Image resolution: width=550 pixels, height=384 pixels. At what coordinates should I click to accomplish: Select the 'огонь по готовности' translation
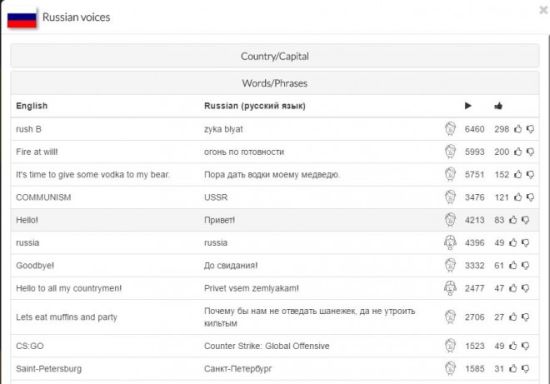click(x=244, y=152)
